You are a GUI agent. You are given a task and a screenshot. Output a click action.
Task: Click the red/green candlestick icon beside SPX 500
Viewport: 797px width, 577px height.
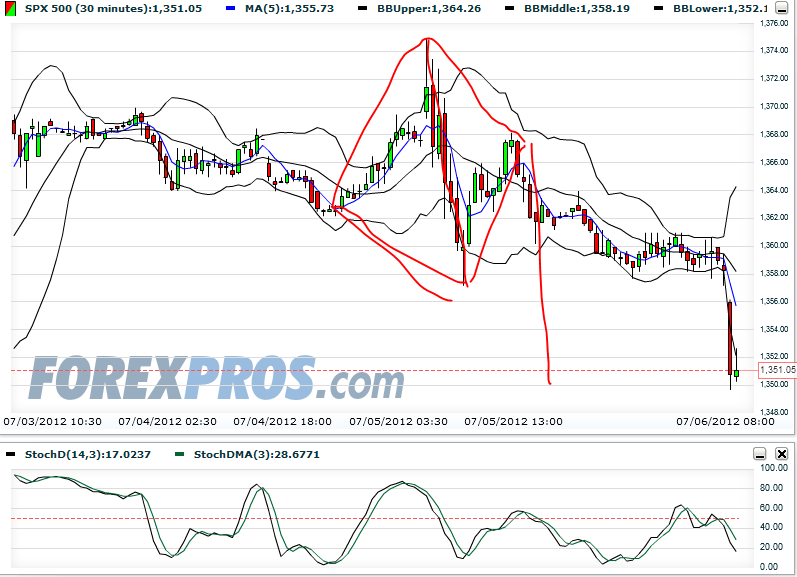[10, 9]
